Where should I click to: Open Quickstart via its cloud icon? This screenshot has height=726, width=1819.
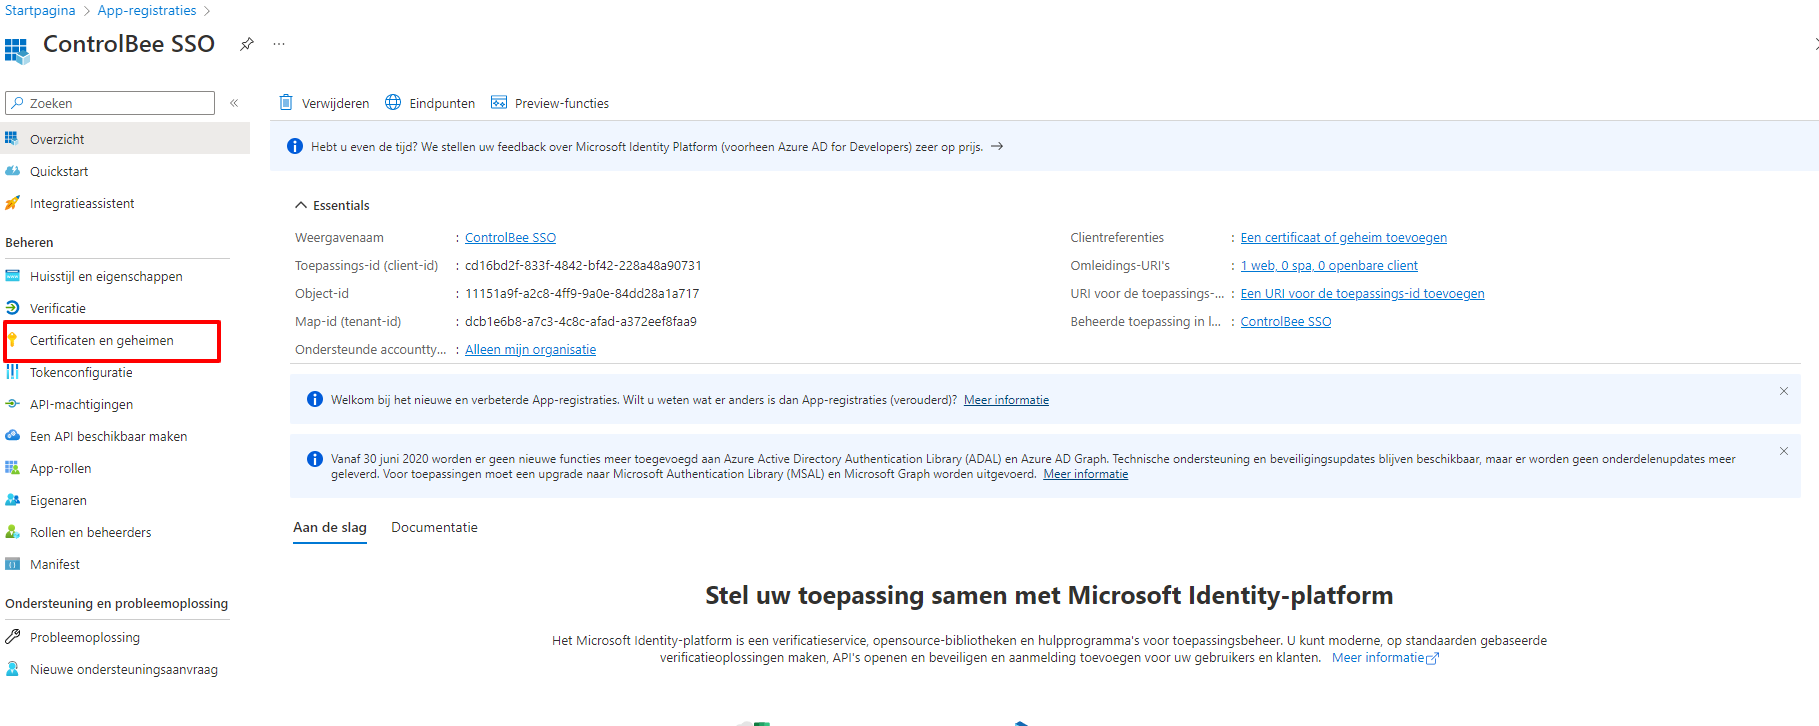coord(12,171)
